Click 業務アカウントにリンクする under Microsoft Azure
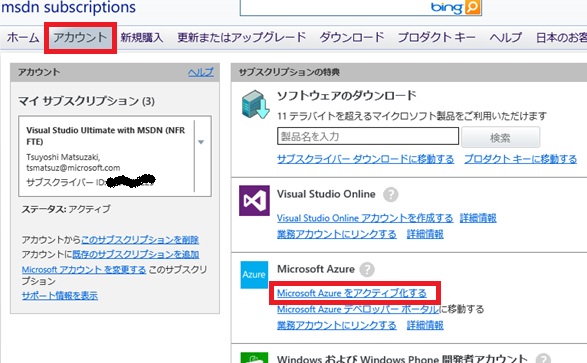 tap(337, 325)
